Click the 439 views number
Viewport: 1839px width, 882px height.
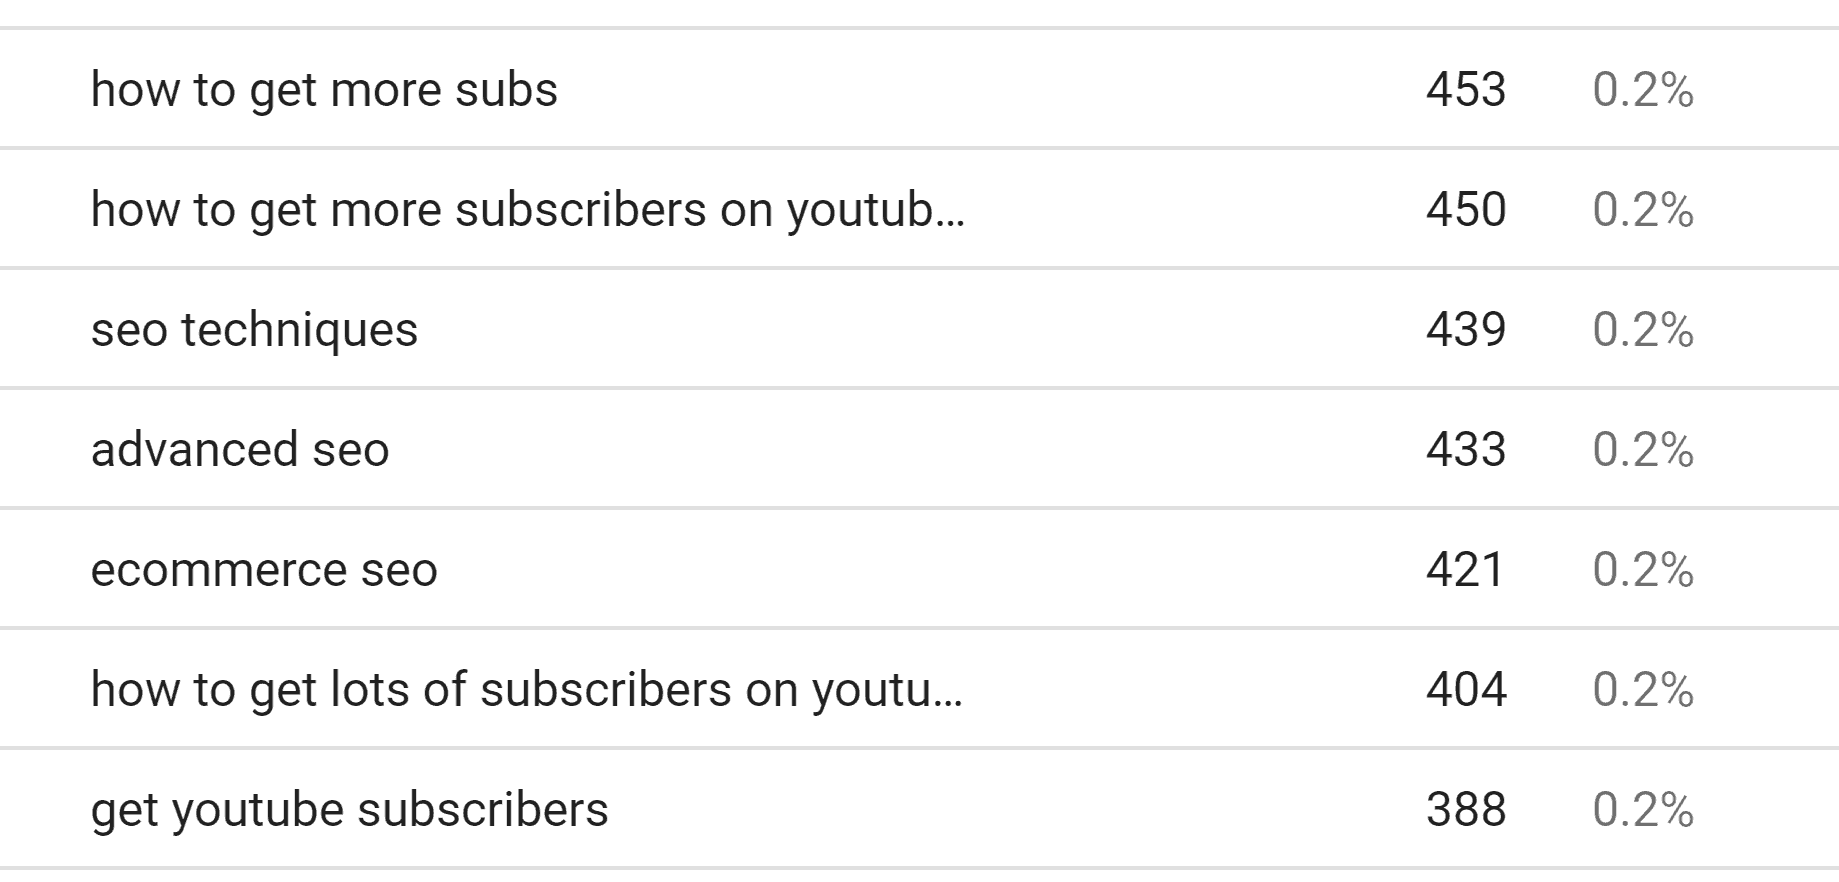pyautogui.click(x=1465, y=330)
